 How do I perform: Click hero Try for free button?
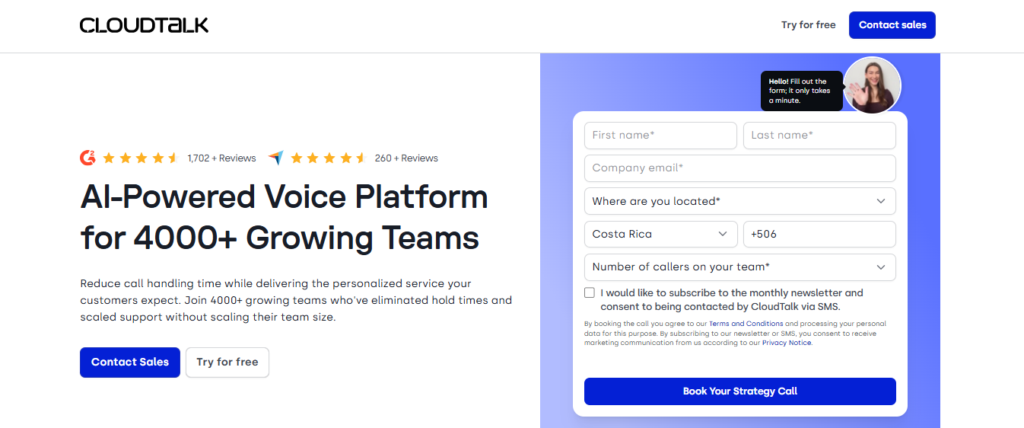(227, 362)
